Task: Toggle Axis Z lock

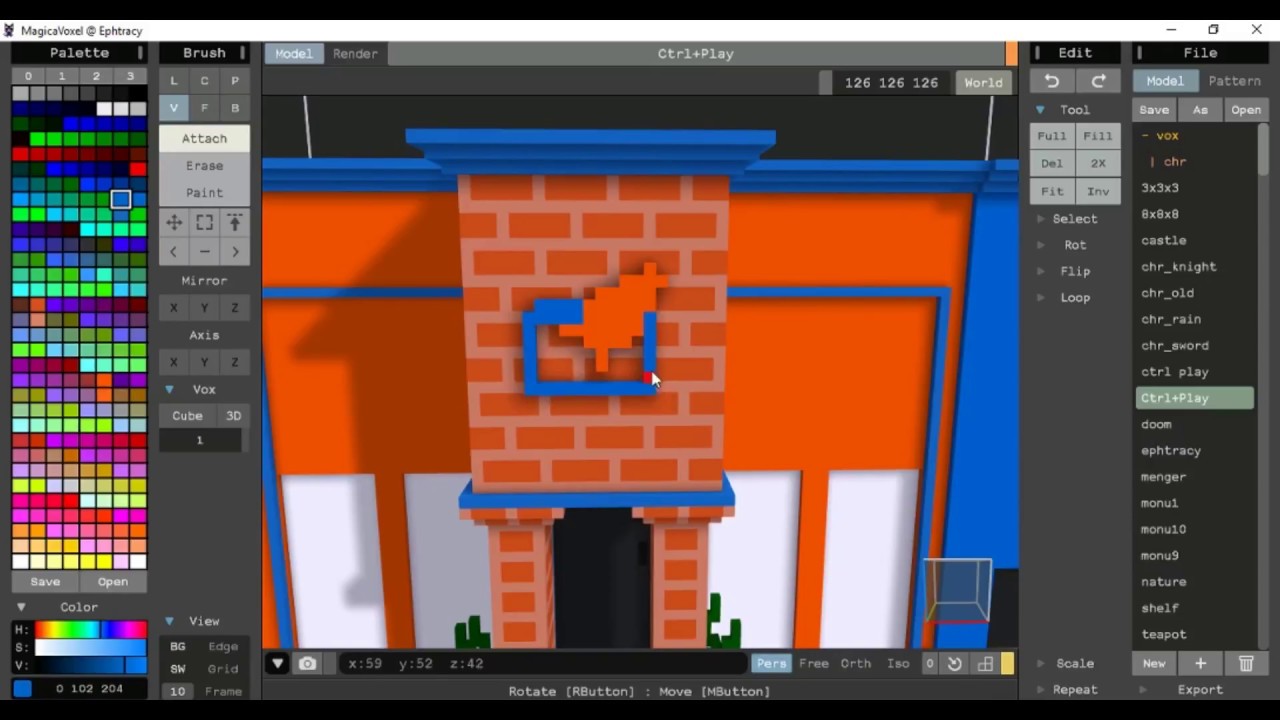Action: (x=235, y=362)
